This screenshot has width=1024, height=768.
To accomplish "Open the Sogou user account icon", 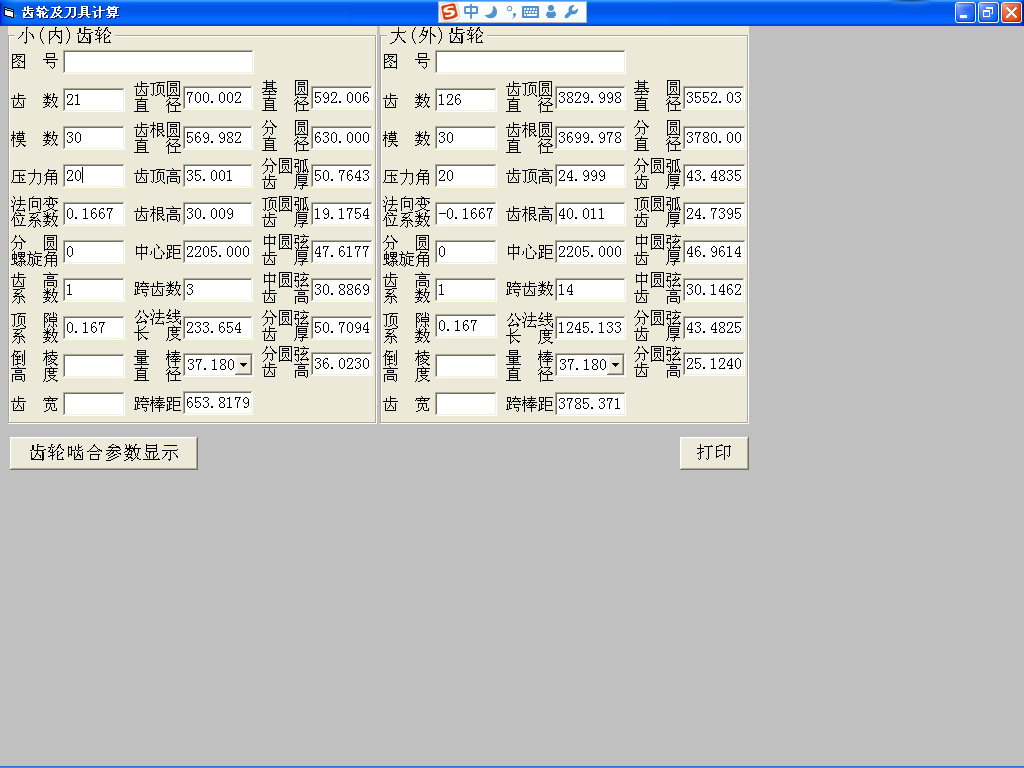I will 551,12.
